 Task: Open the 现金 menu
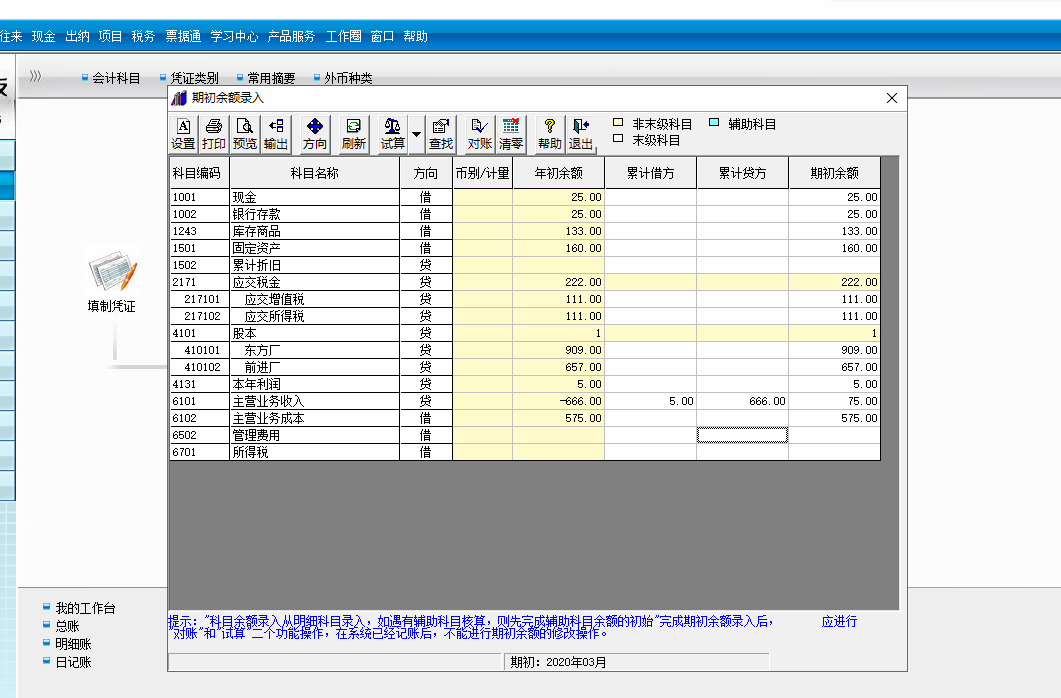click(43, 37)
